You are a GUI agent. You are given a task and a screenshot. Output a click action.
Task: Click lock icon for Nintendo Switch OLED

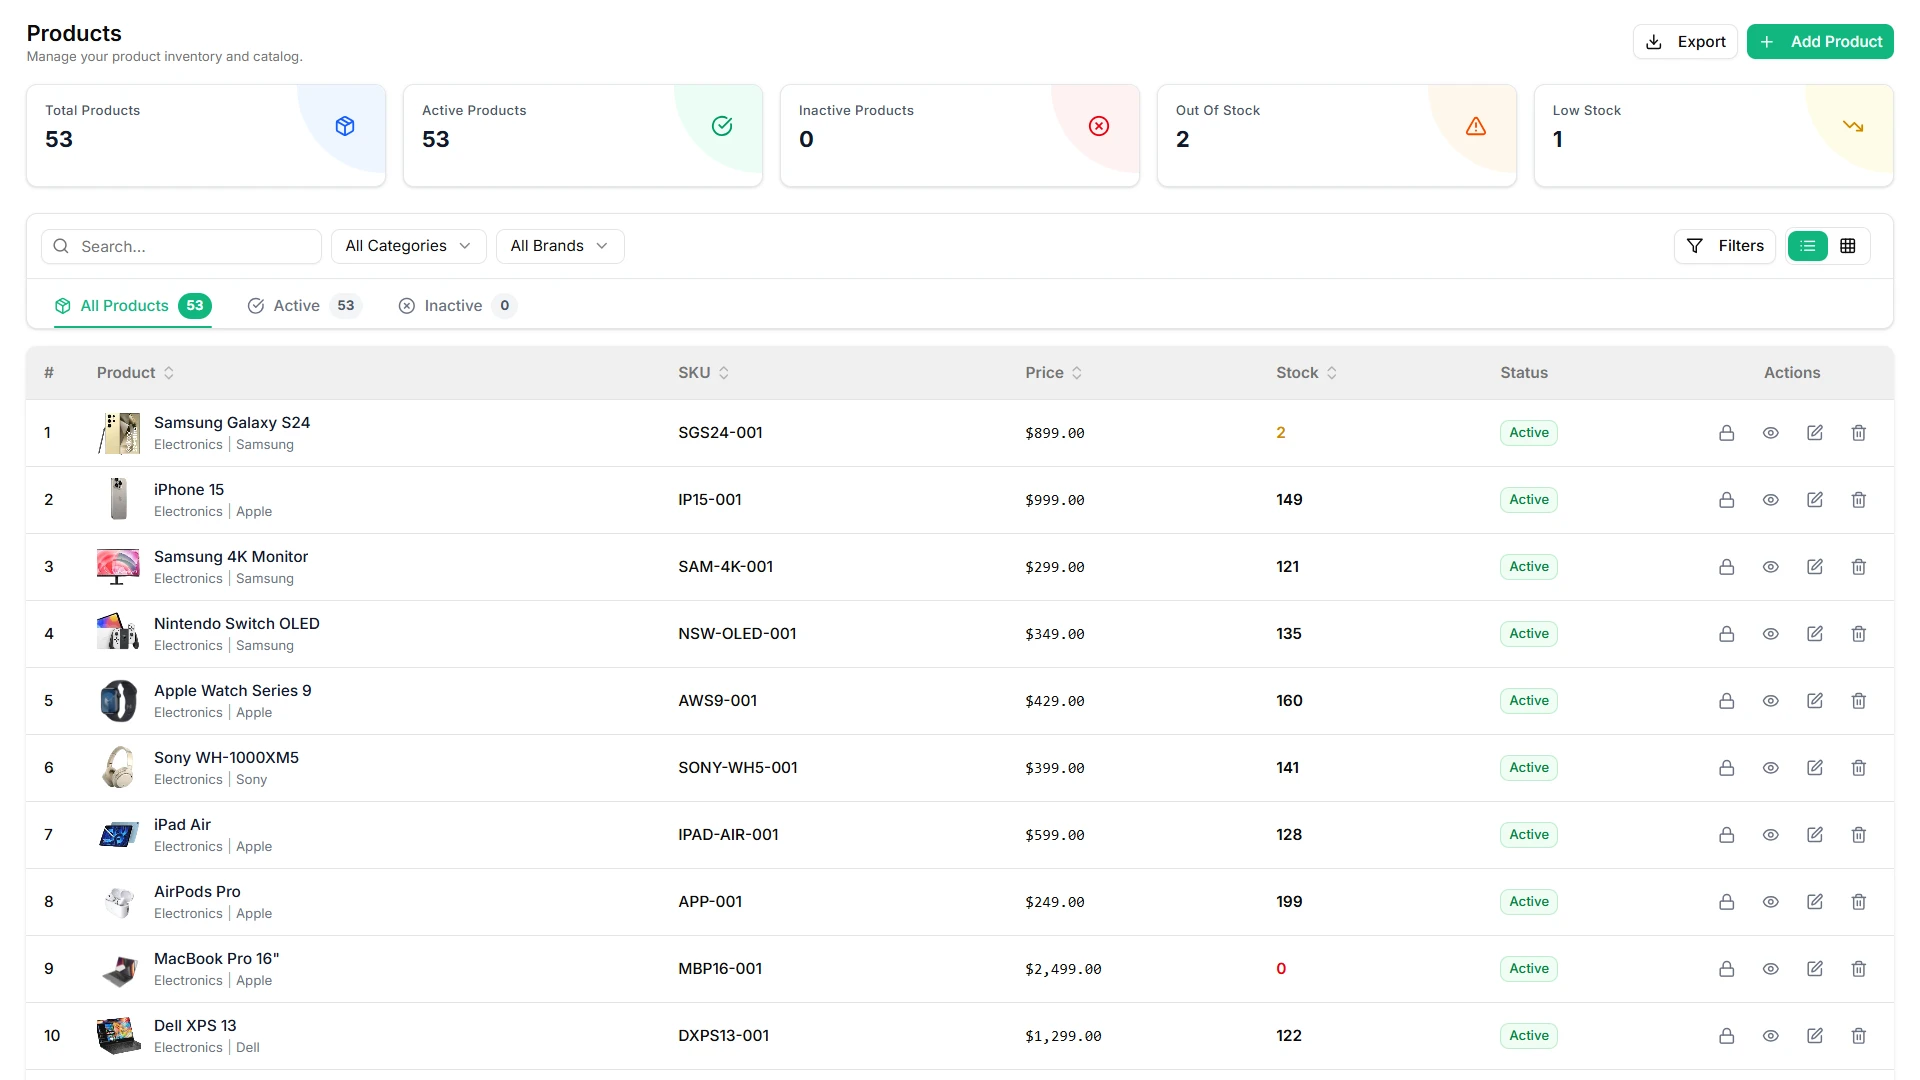pyautogui.click(x=1726, y=634)
